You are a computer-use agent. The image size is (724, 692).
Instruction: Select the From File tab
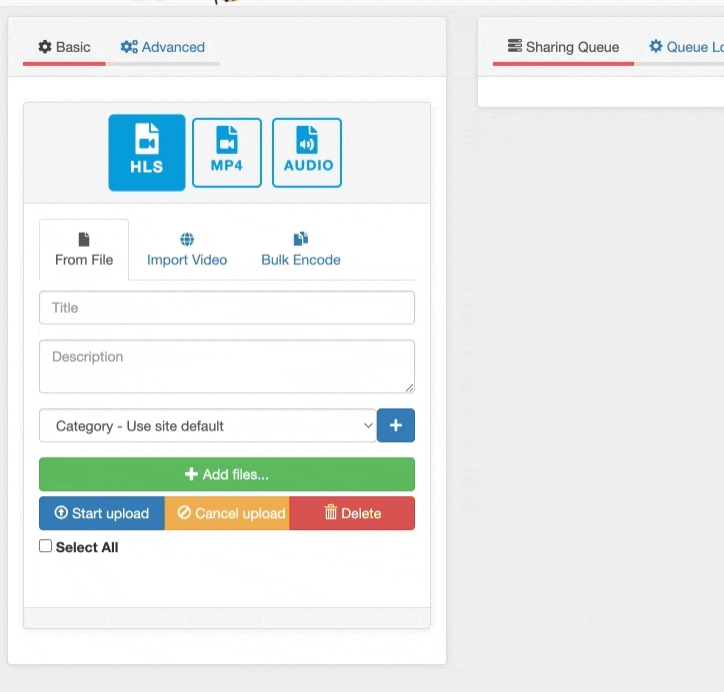click(84, 250)
